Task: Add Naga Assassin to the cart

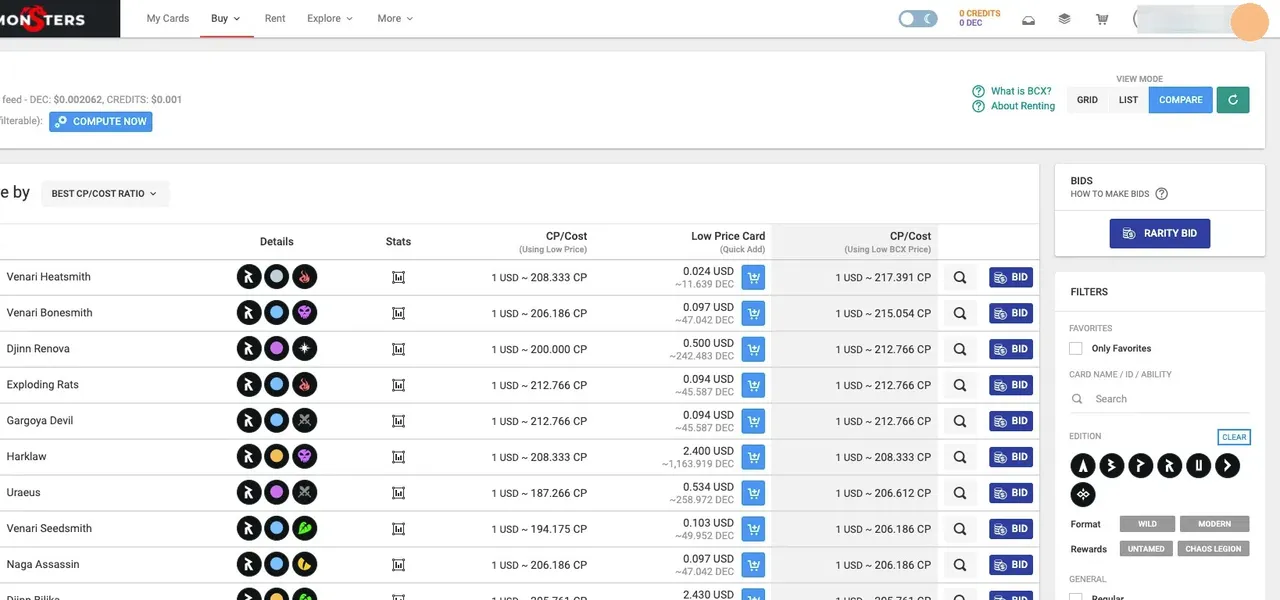Action: pos(753,565)
